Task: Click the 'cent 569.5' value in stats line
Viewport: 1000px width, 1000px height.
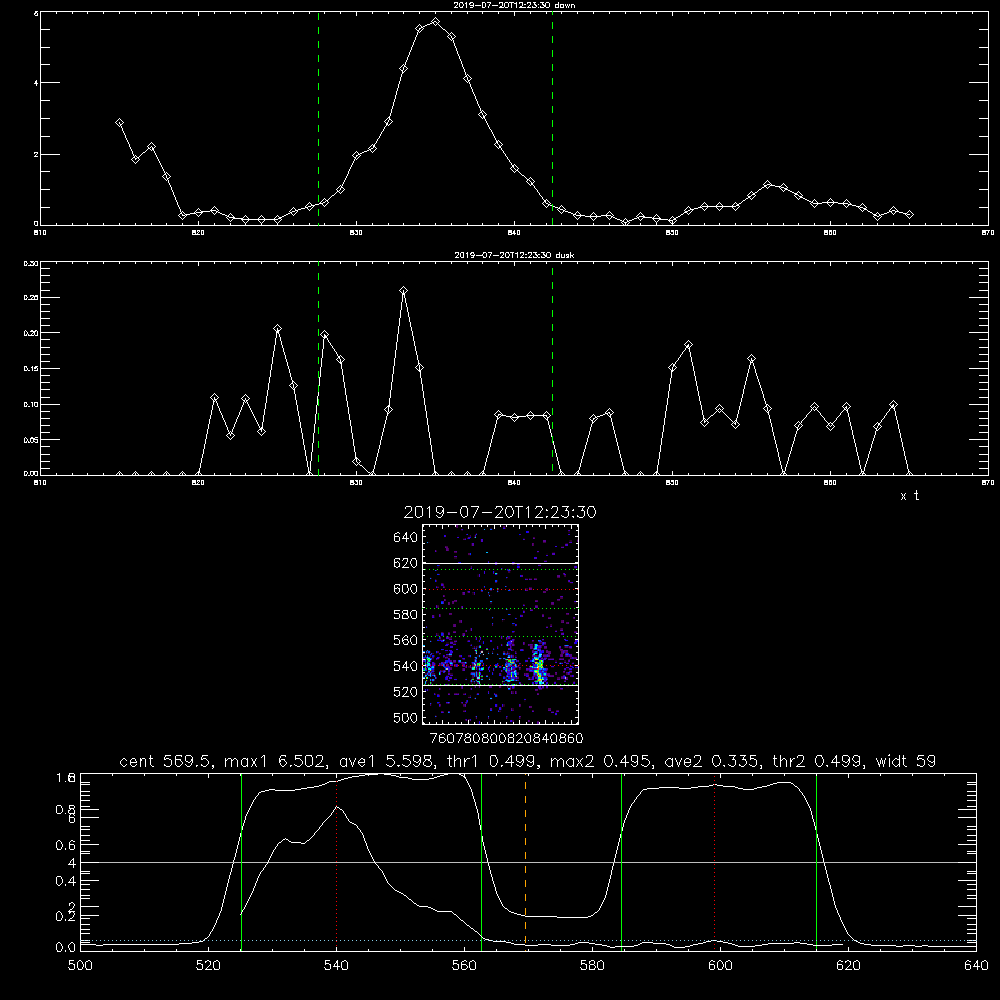Action: pos(167,761)
